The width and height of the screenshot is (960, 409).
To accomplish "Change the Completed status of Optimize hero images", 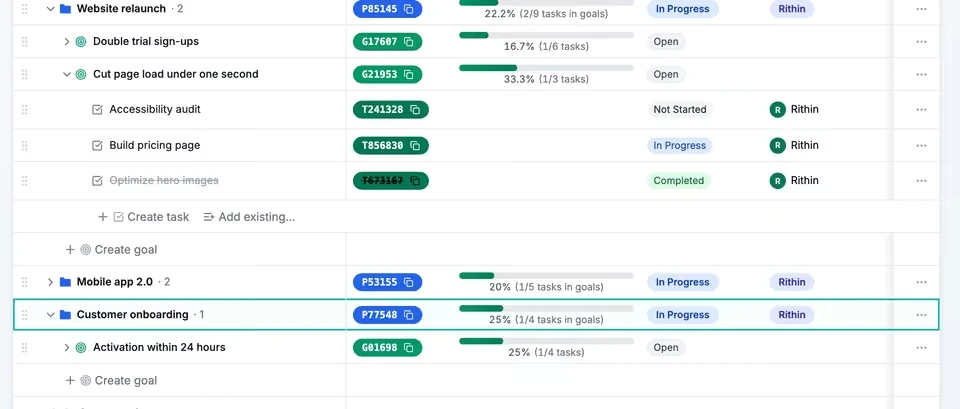I will 678,181.
